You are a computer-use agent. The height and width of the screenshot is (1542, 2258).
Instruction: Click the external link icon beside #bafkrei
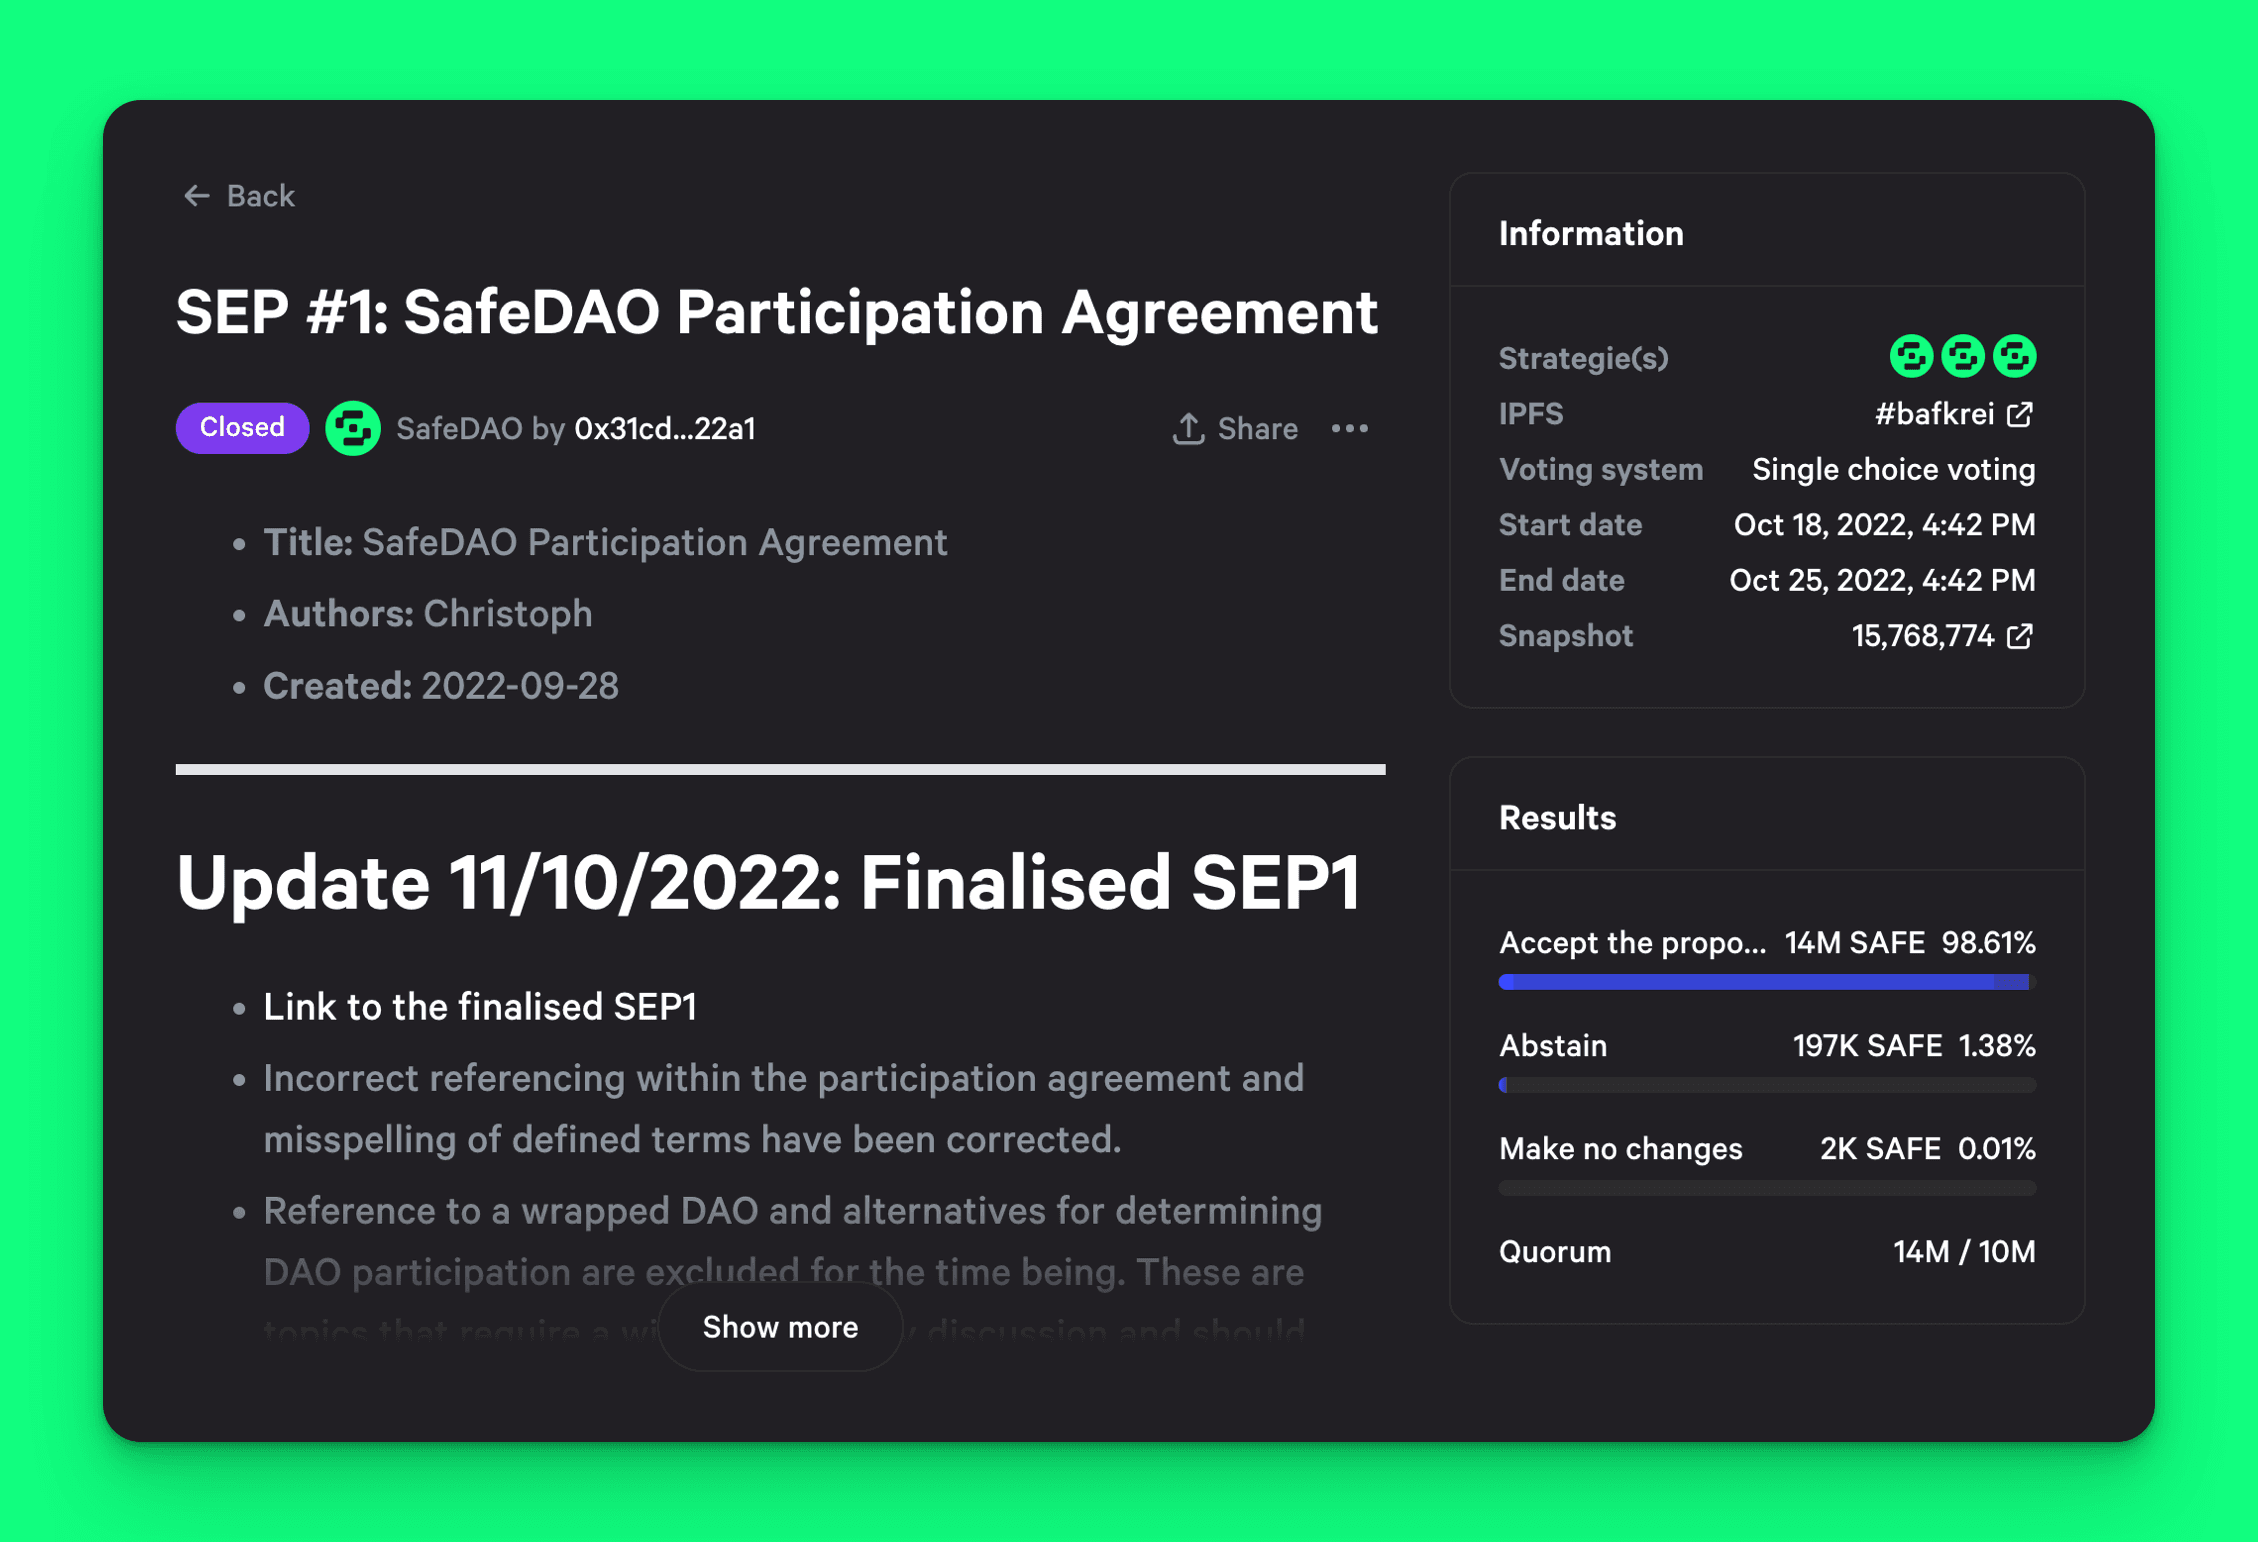(2020, 414)
